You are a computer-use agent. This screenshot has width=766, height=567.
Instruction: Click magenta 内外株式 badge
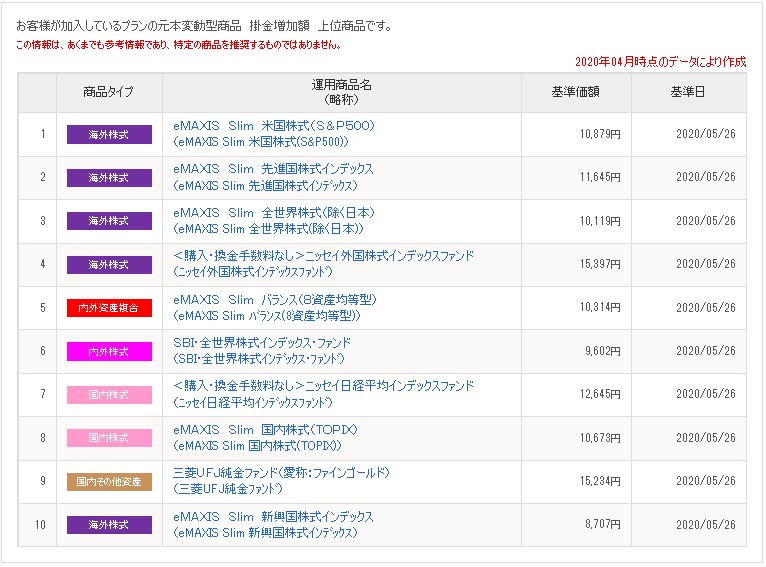109,351
